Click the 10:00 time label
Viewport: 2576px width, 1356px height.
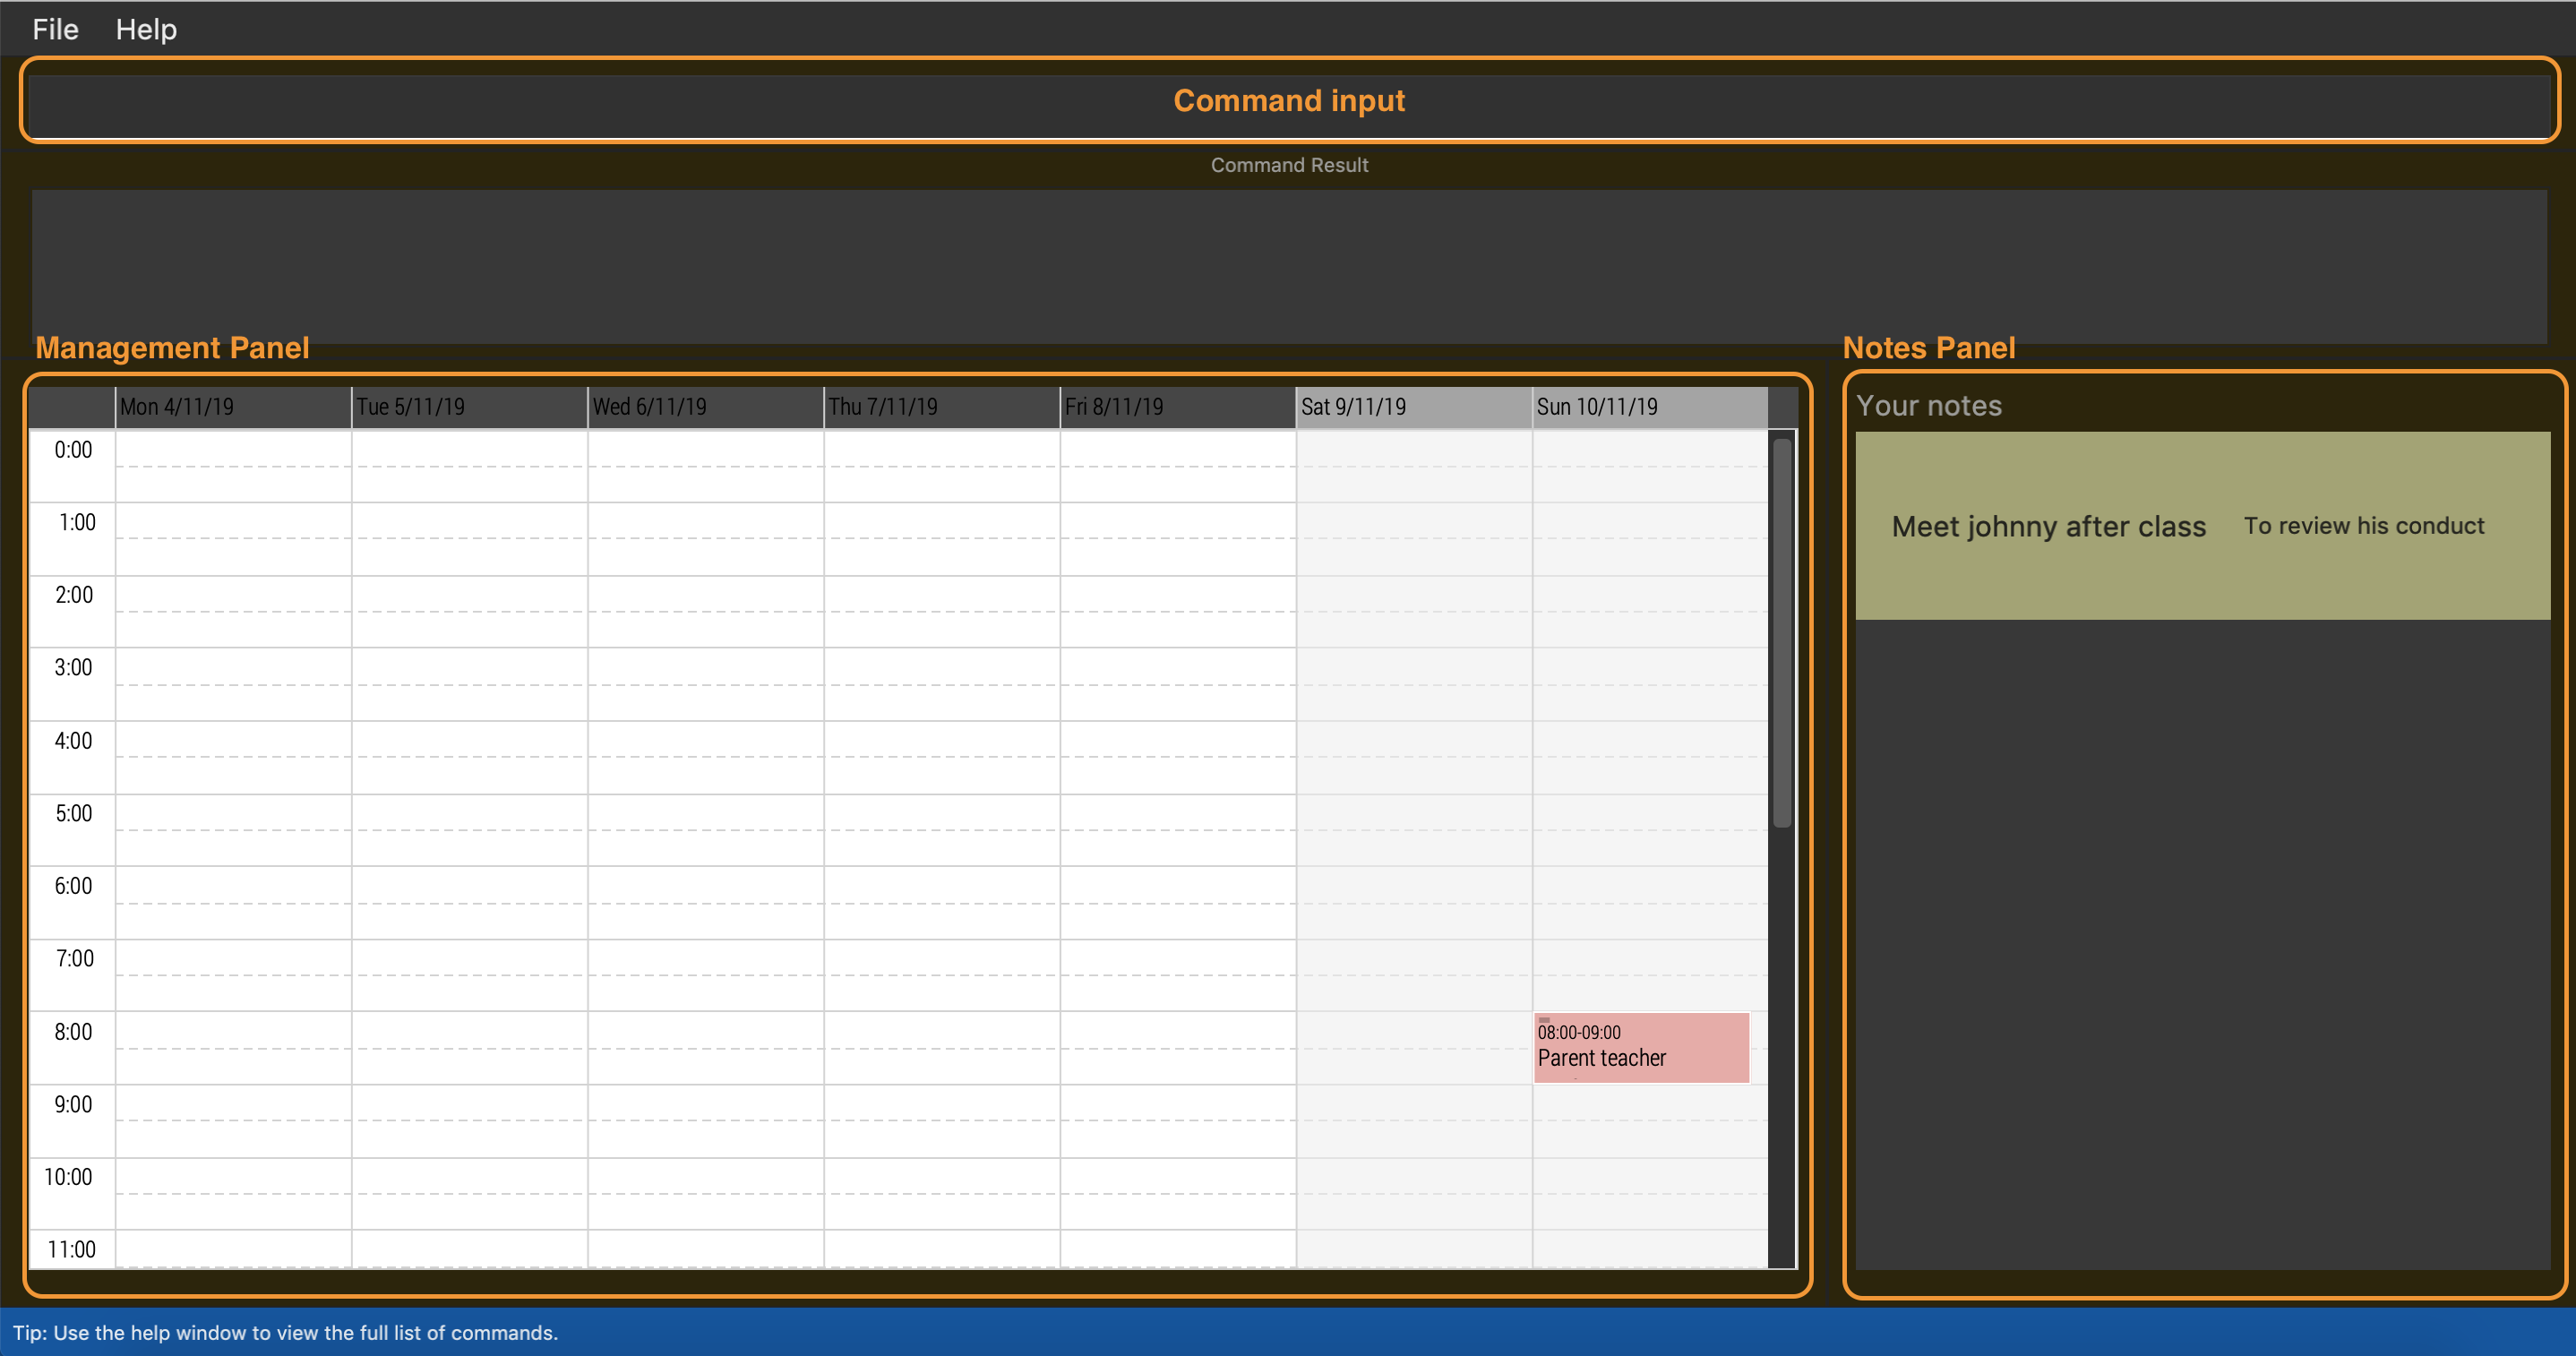pyautogui.click(x=68, y=1177)
